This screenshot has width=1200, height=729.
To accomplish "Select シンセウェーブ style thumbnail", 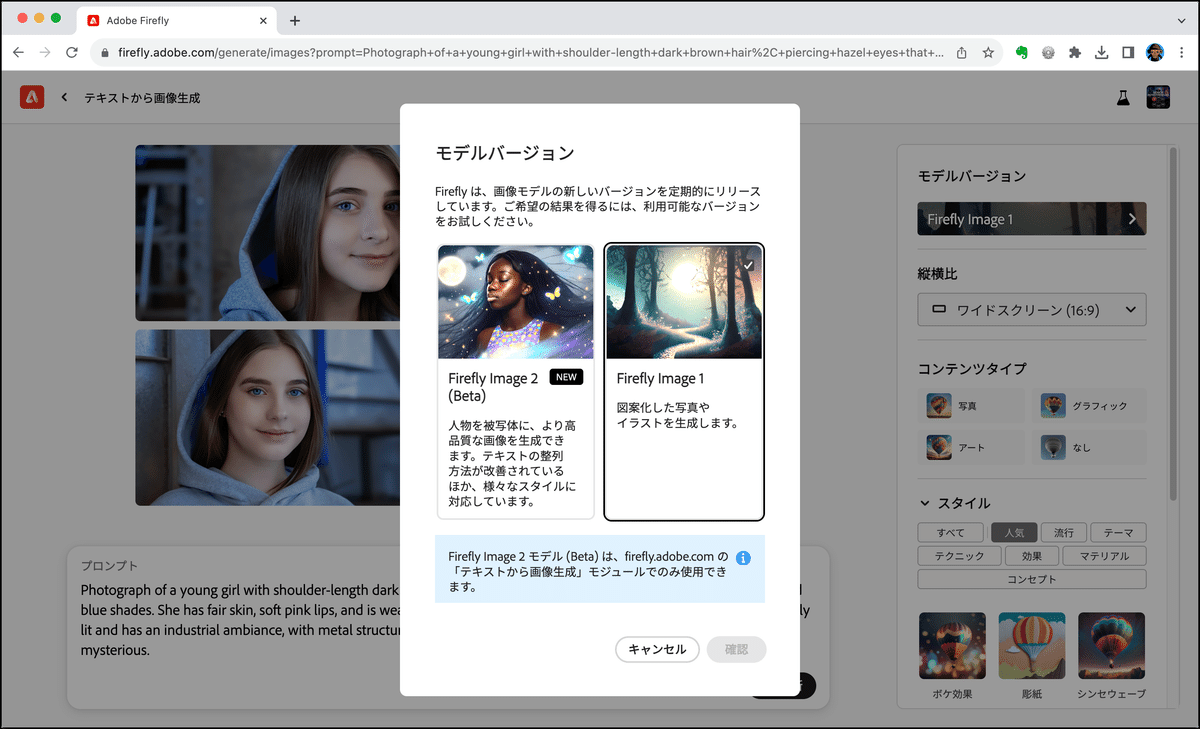I will tap(1111, 646).
